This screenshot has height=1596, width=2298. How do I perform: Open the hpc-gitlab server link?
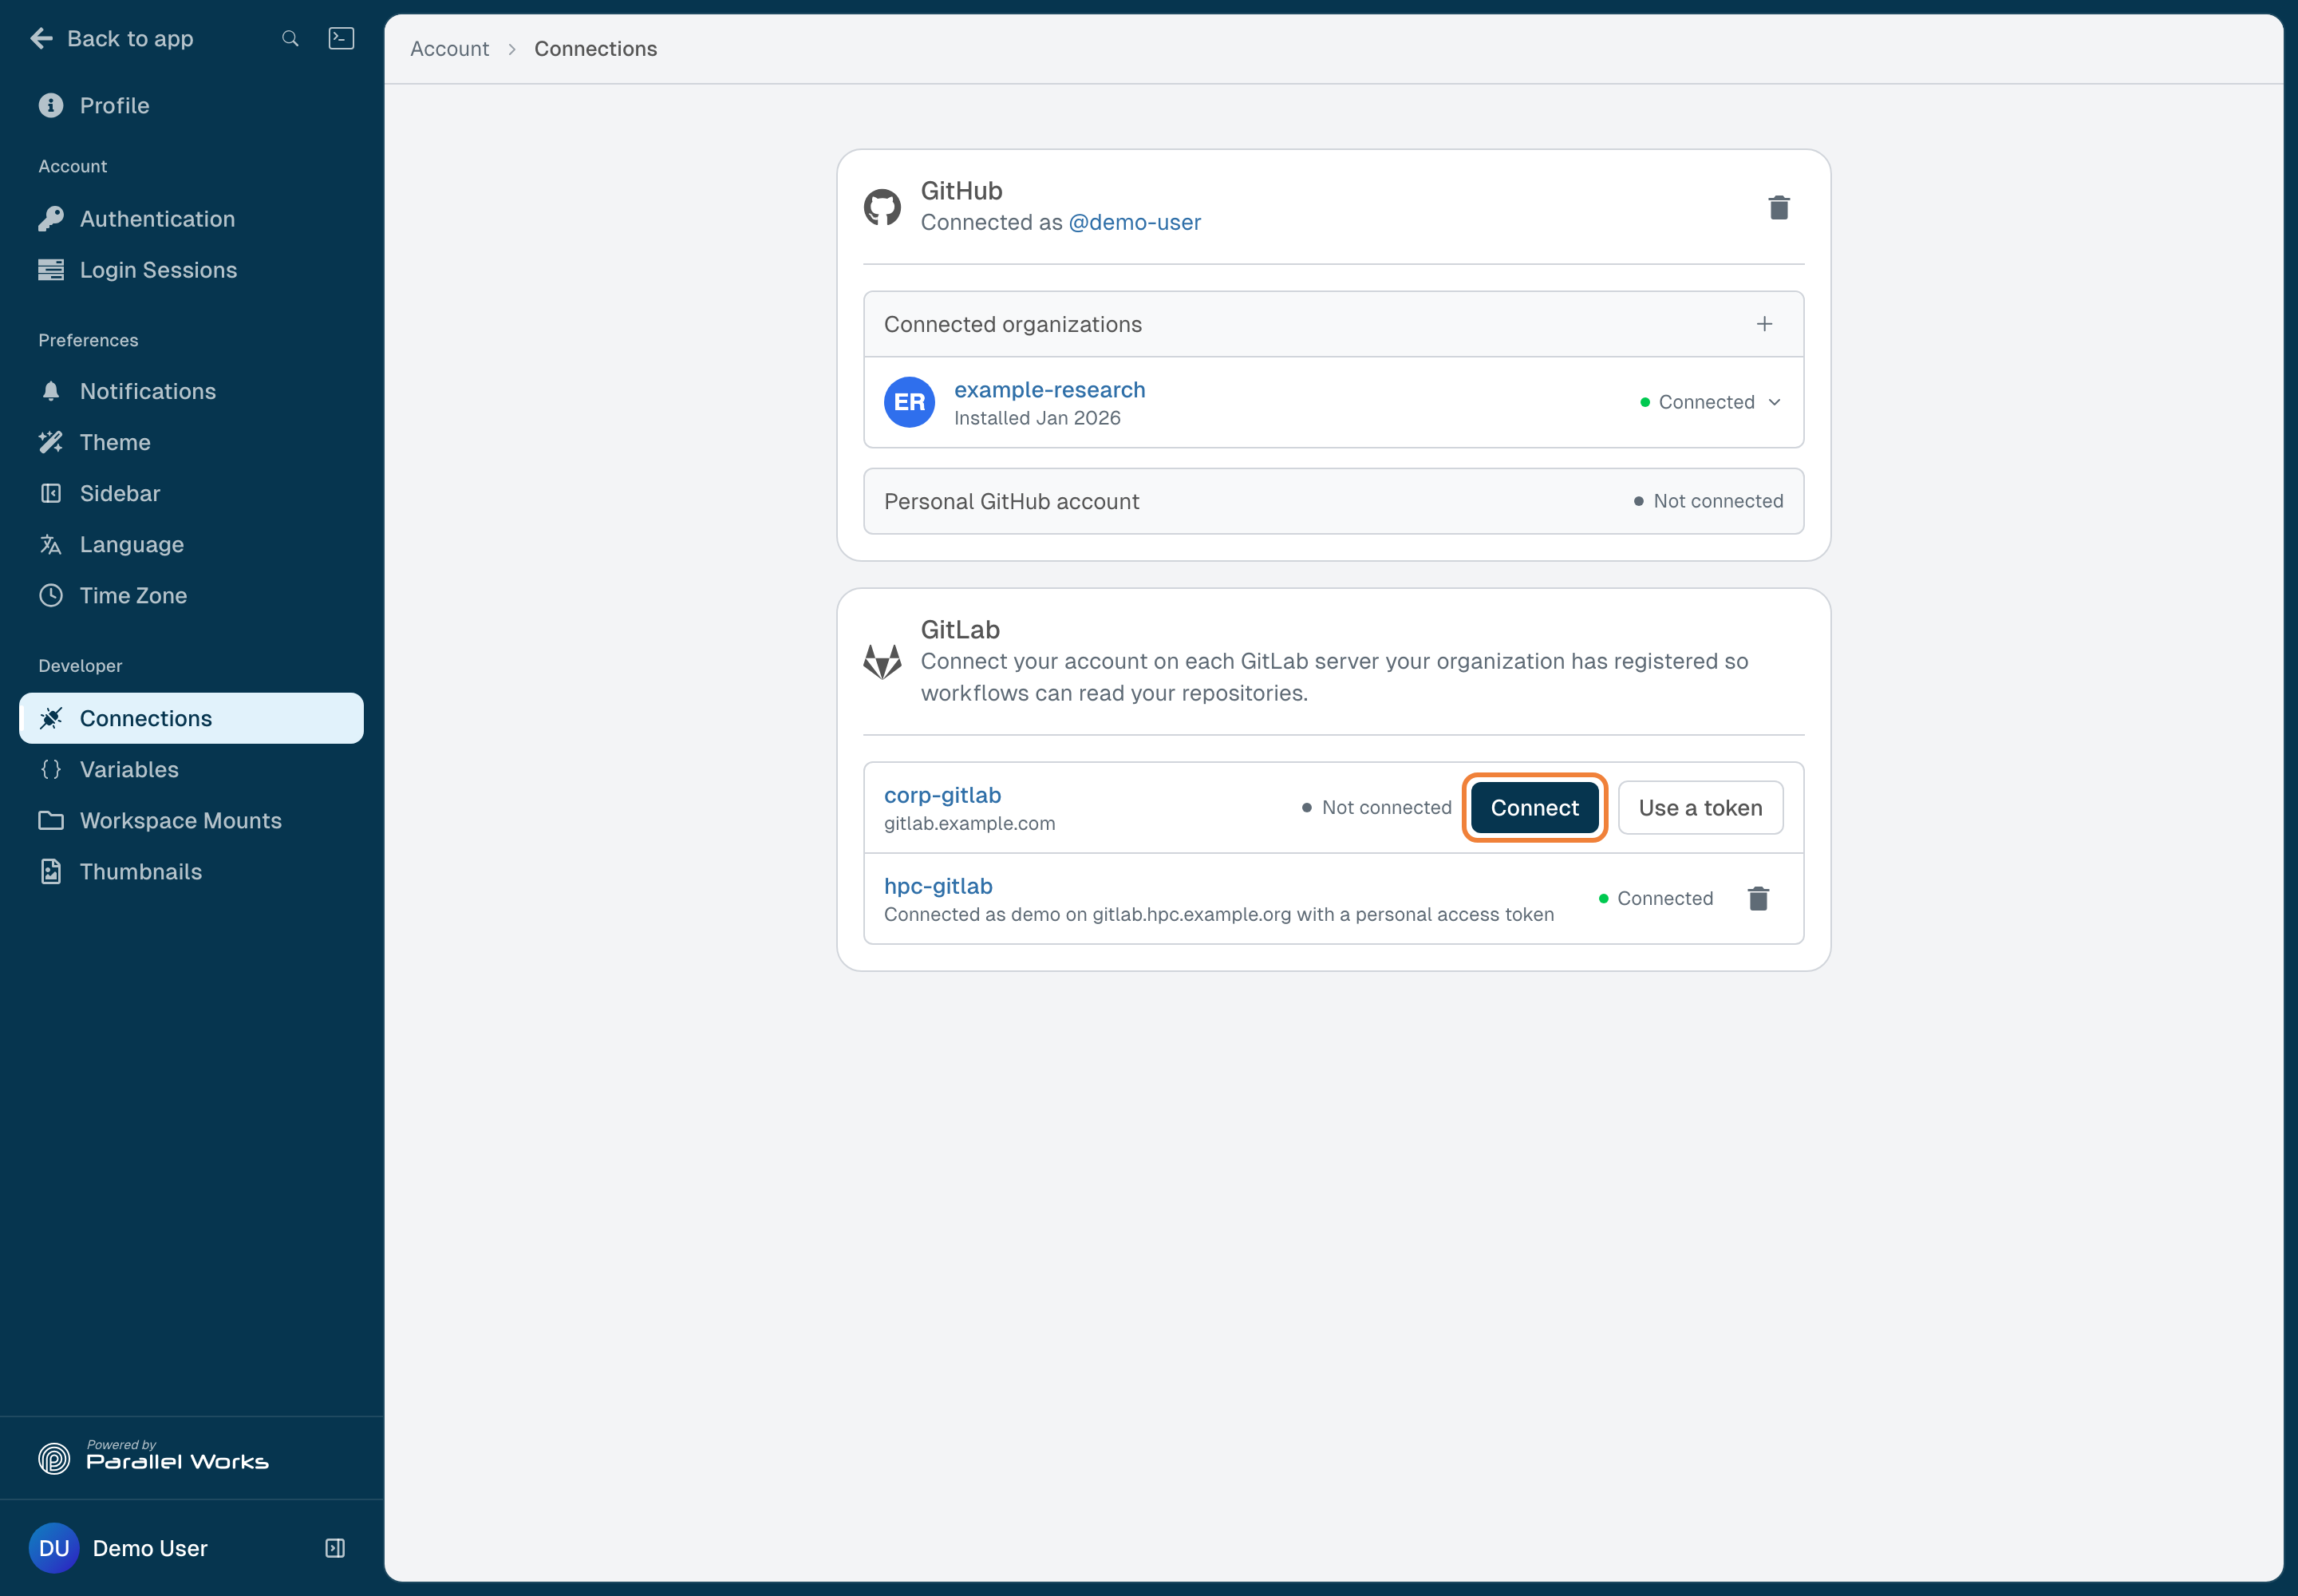(938, 886)
